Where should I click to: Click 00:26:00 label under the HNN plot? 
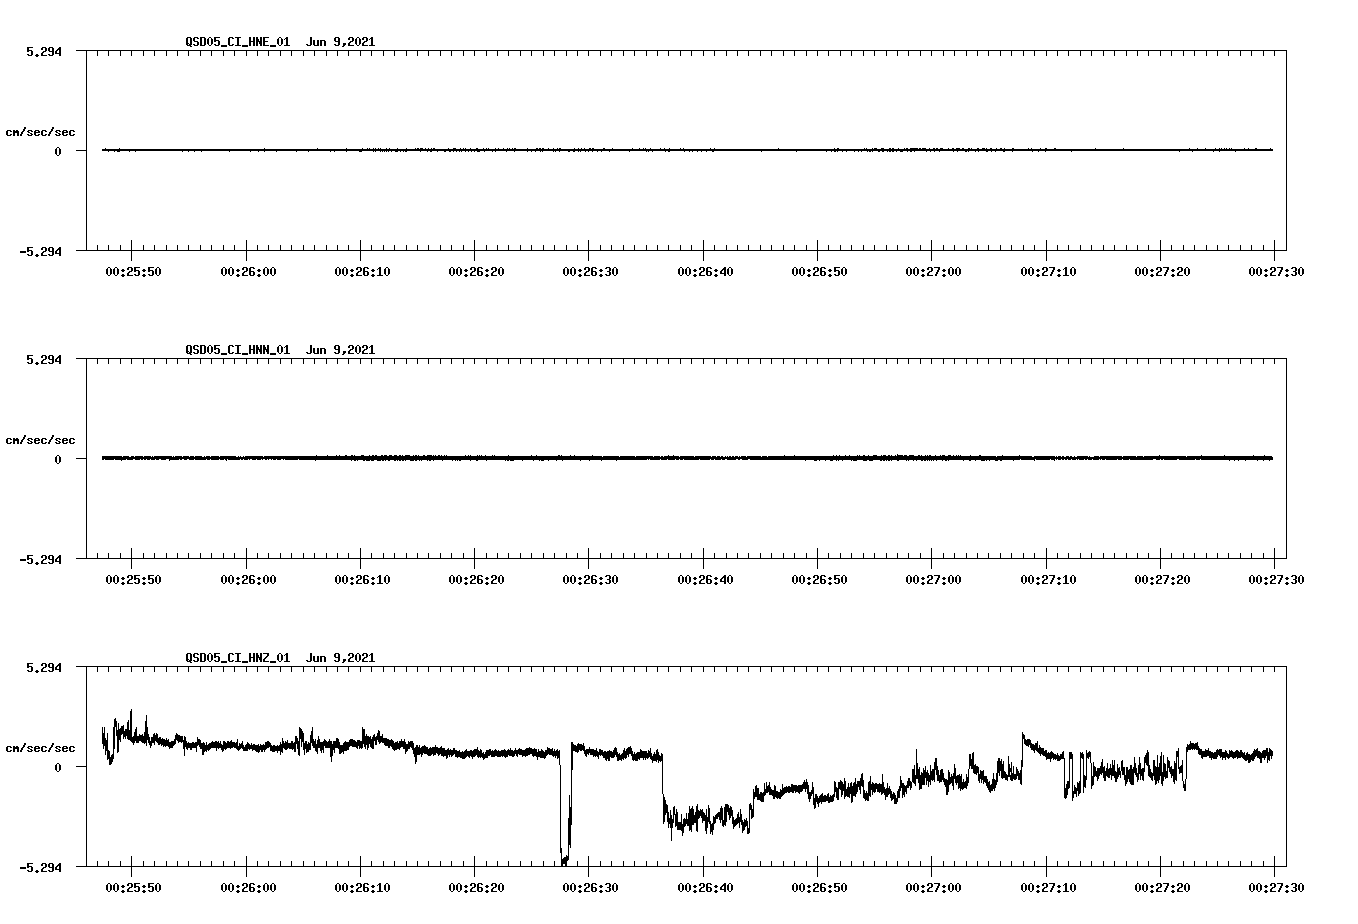(248, 580)
